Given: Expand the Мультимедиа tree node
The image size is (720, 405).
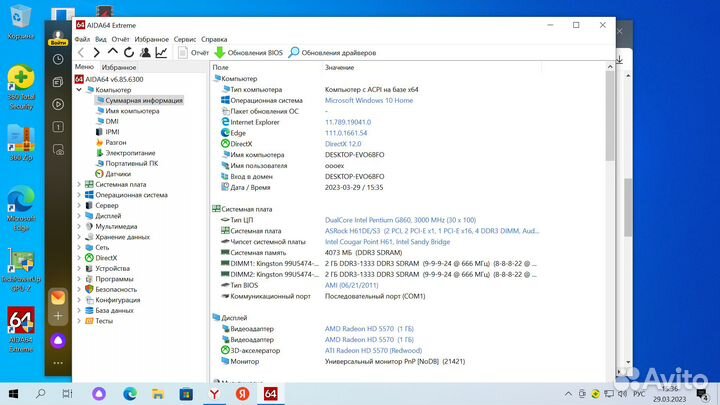Looking at the screenshot, I should click(79, 226).
